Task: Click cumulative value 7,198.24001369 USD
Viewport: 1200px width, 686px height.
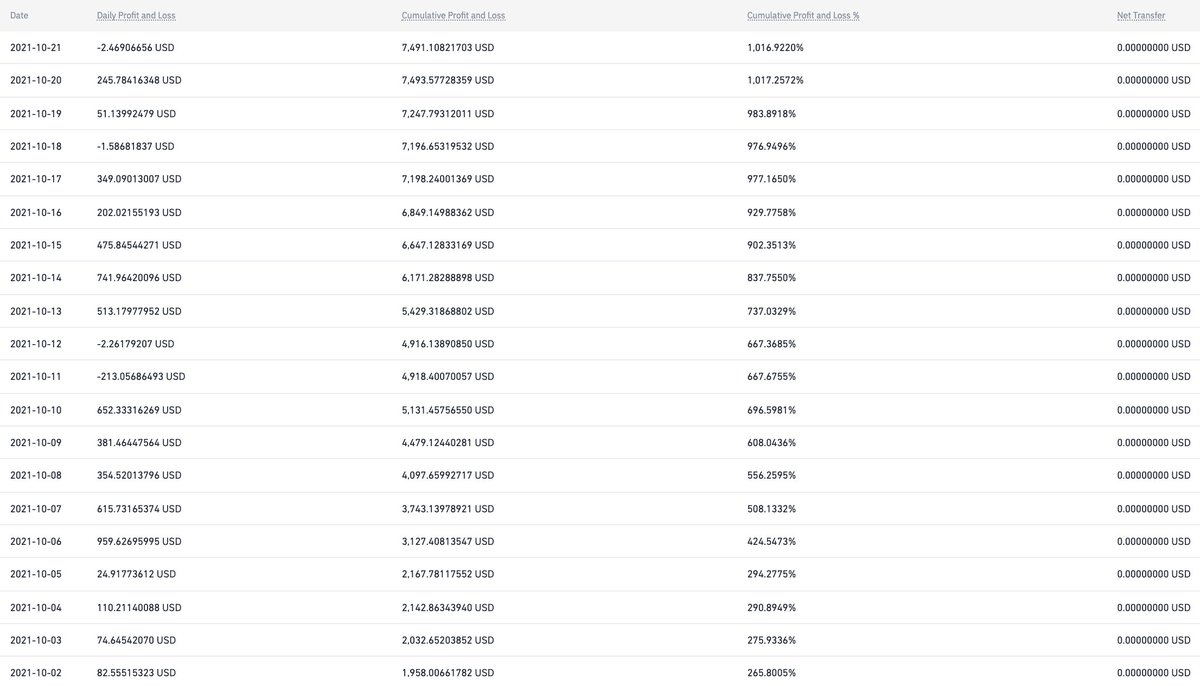Action: pyautogui.click(x=447, y=179)
